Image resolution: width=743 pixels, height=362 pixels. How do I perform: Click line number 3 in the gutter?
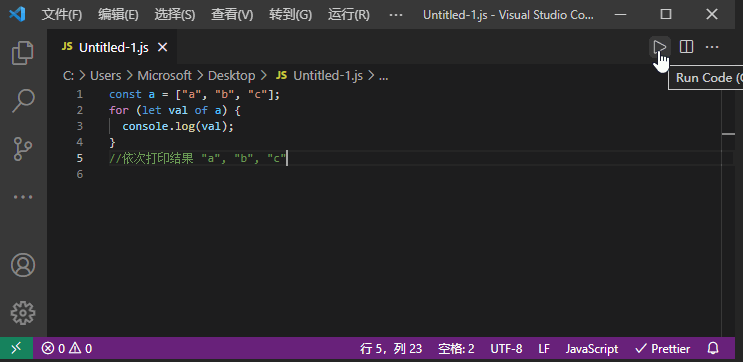79,126
